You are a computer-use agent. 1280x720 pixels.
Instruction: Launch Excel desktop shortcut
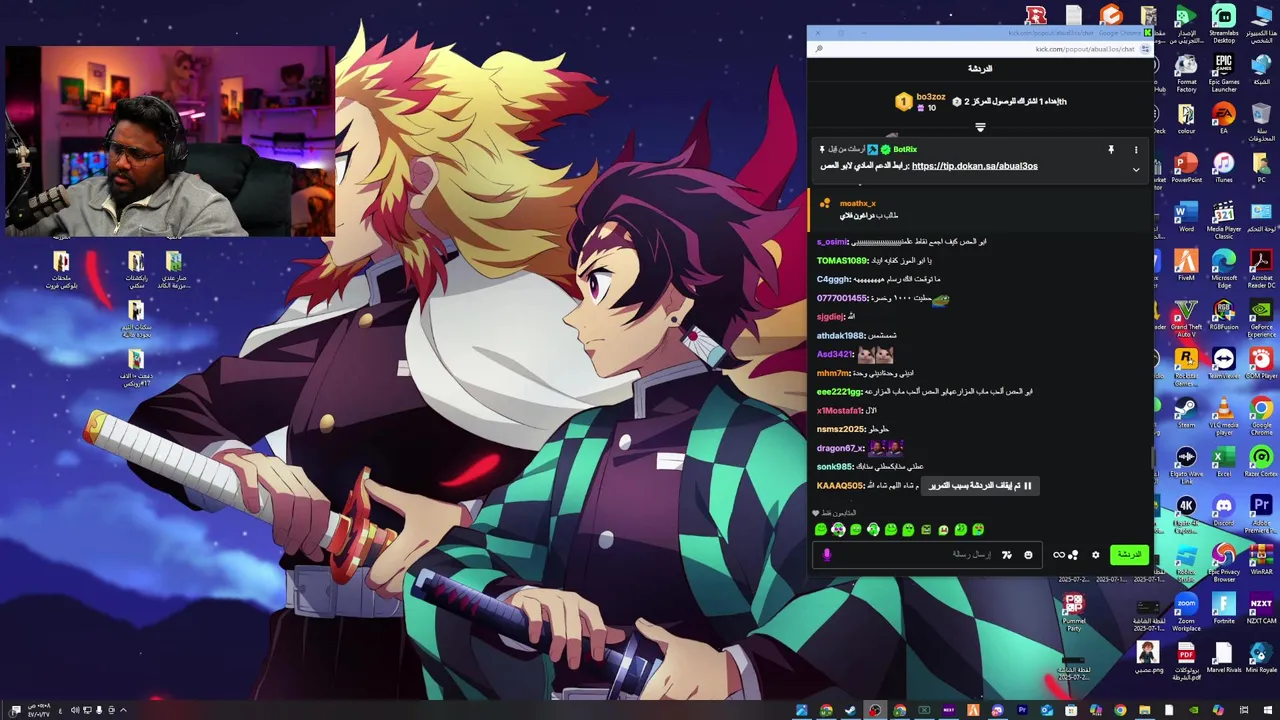click(1224, 461)
